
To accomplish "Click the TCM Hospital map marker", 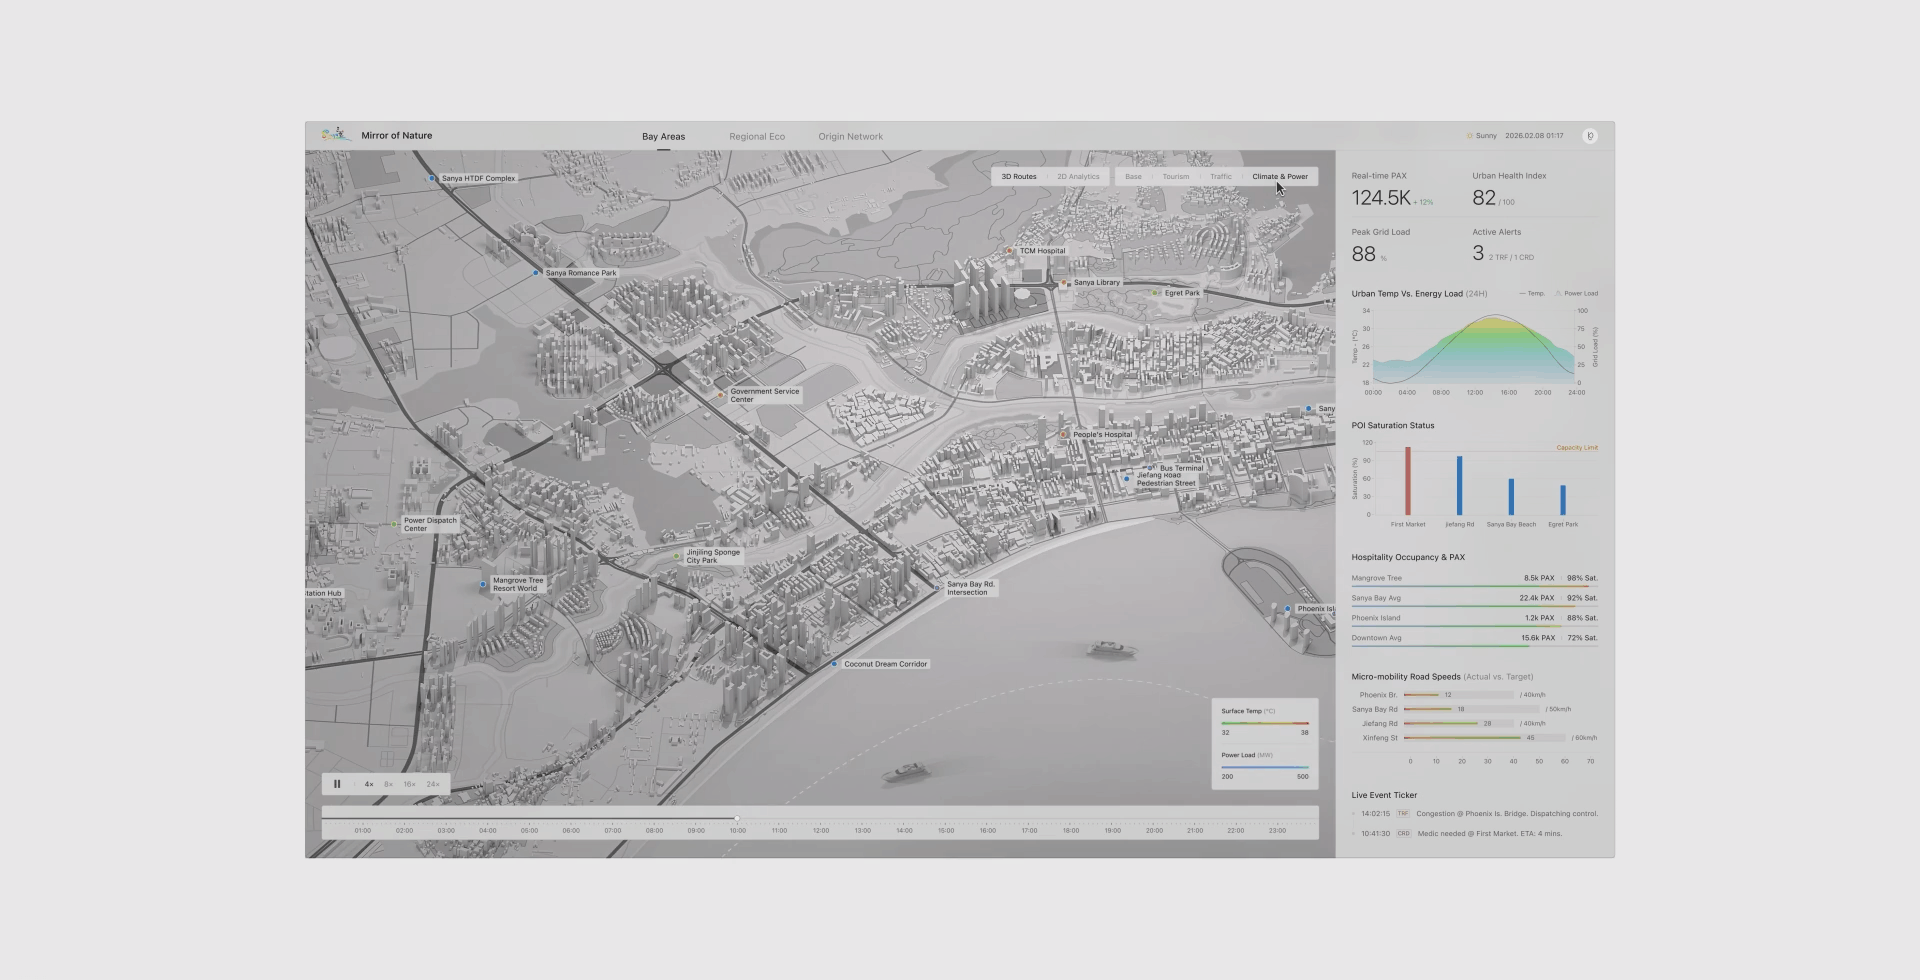I will [1010, 251].
